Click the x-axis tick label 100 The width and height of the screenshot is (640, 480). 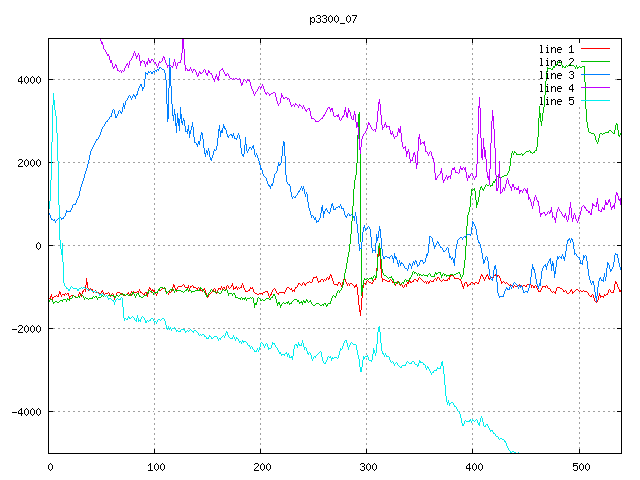tap(155, 466)
